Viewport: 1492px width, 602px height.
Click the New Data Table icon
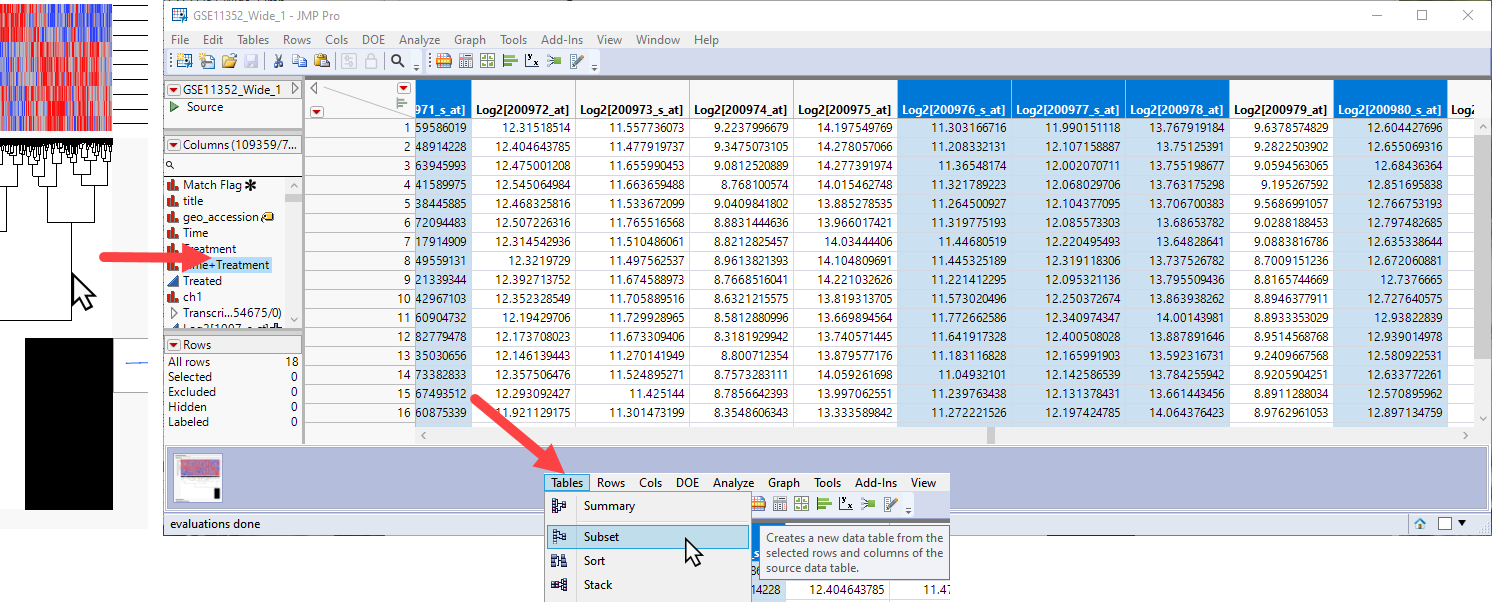tap(184, 61)
